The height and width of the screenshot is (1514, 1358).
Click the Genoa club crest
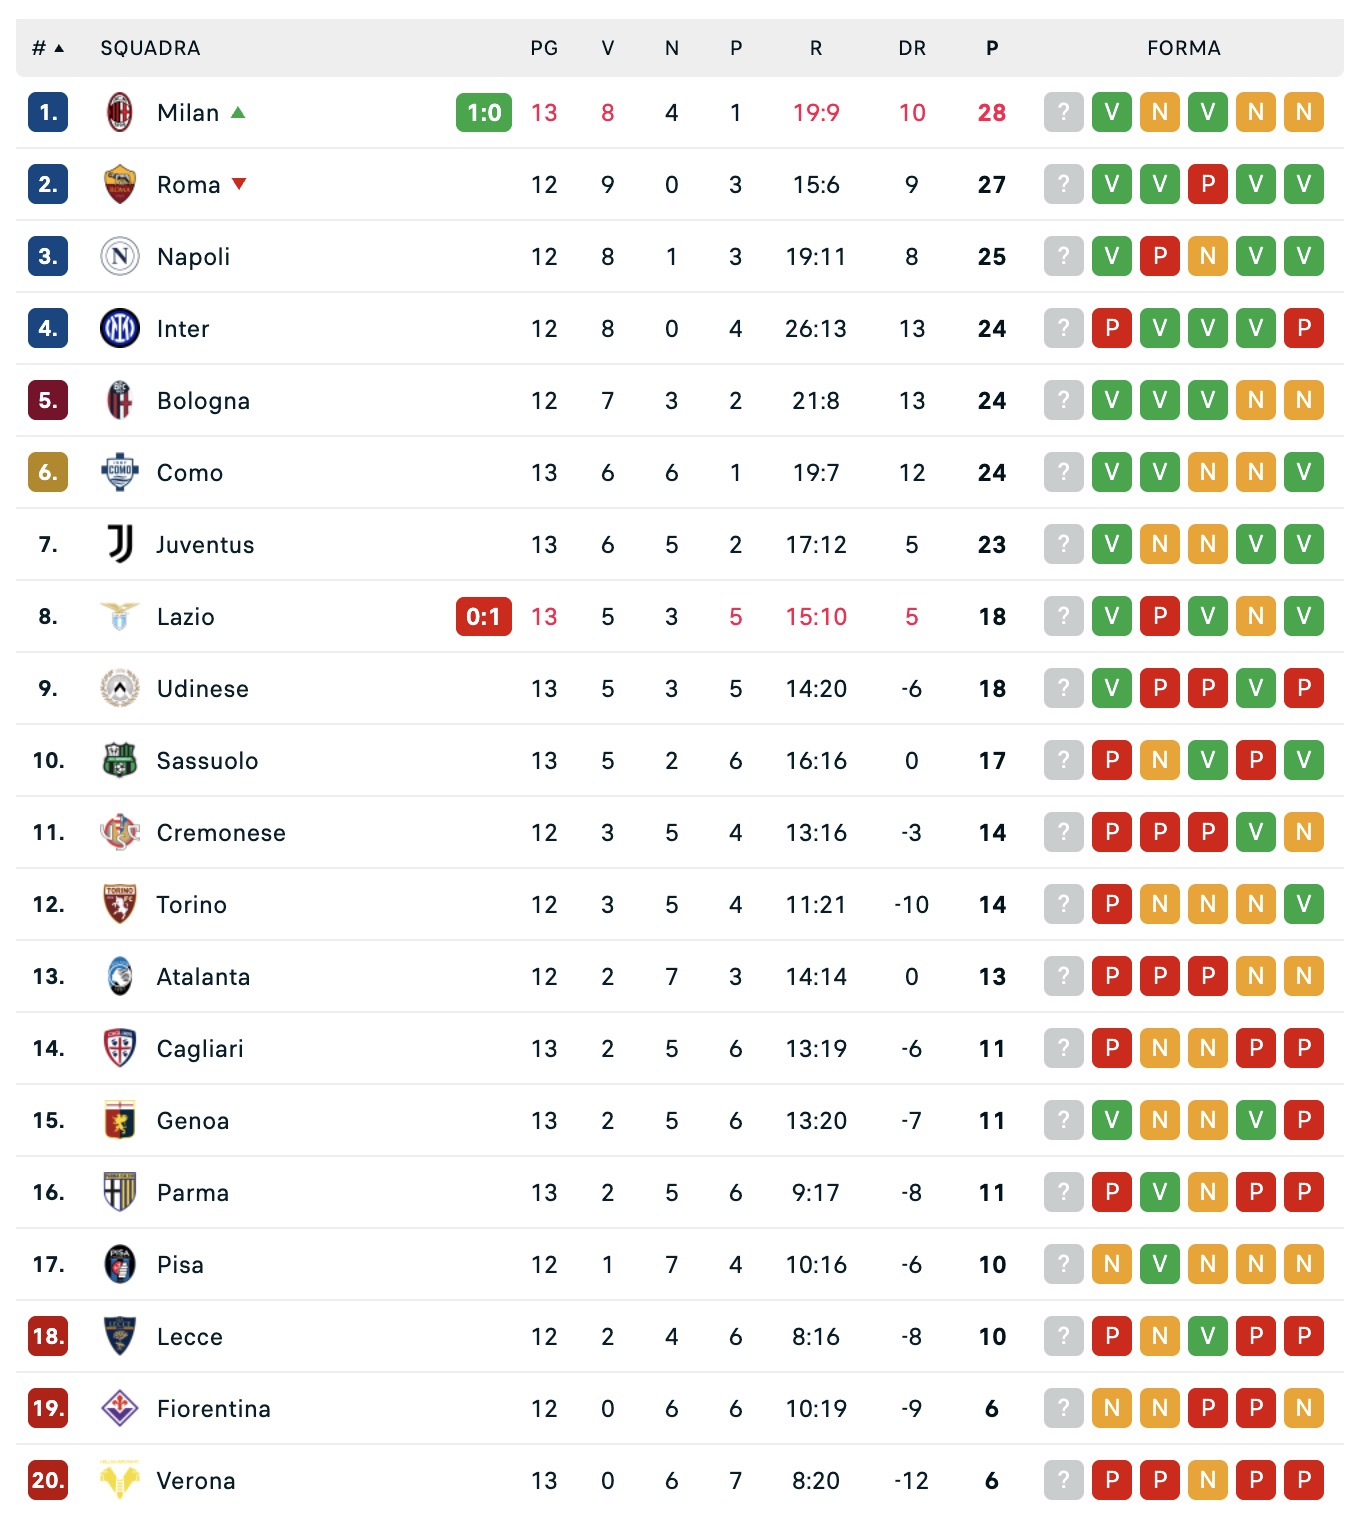click(120, 1120)
